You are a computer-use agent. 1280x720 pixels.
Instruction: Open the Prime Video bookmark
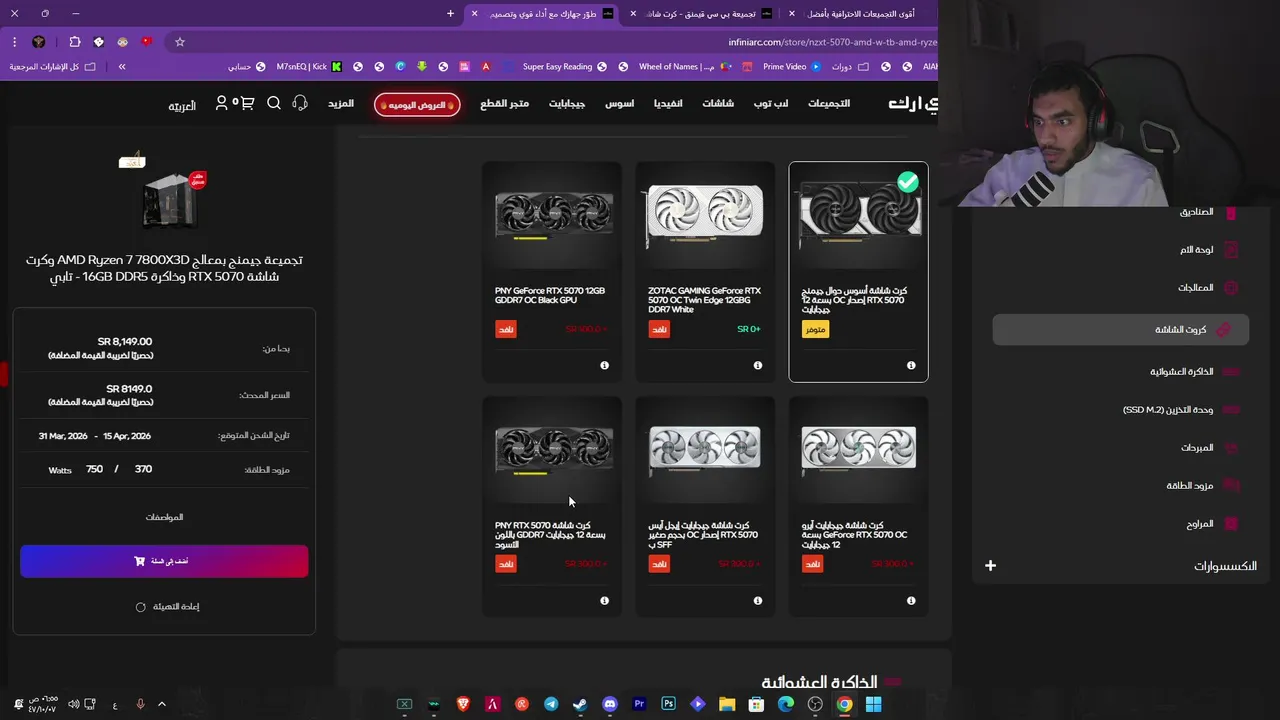[x=791, y=66]
